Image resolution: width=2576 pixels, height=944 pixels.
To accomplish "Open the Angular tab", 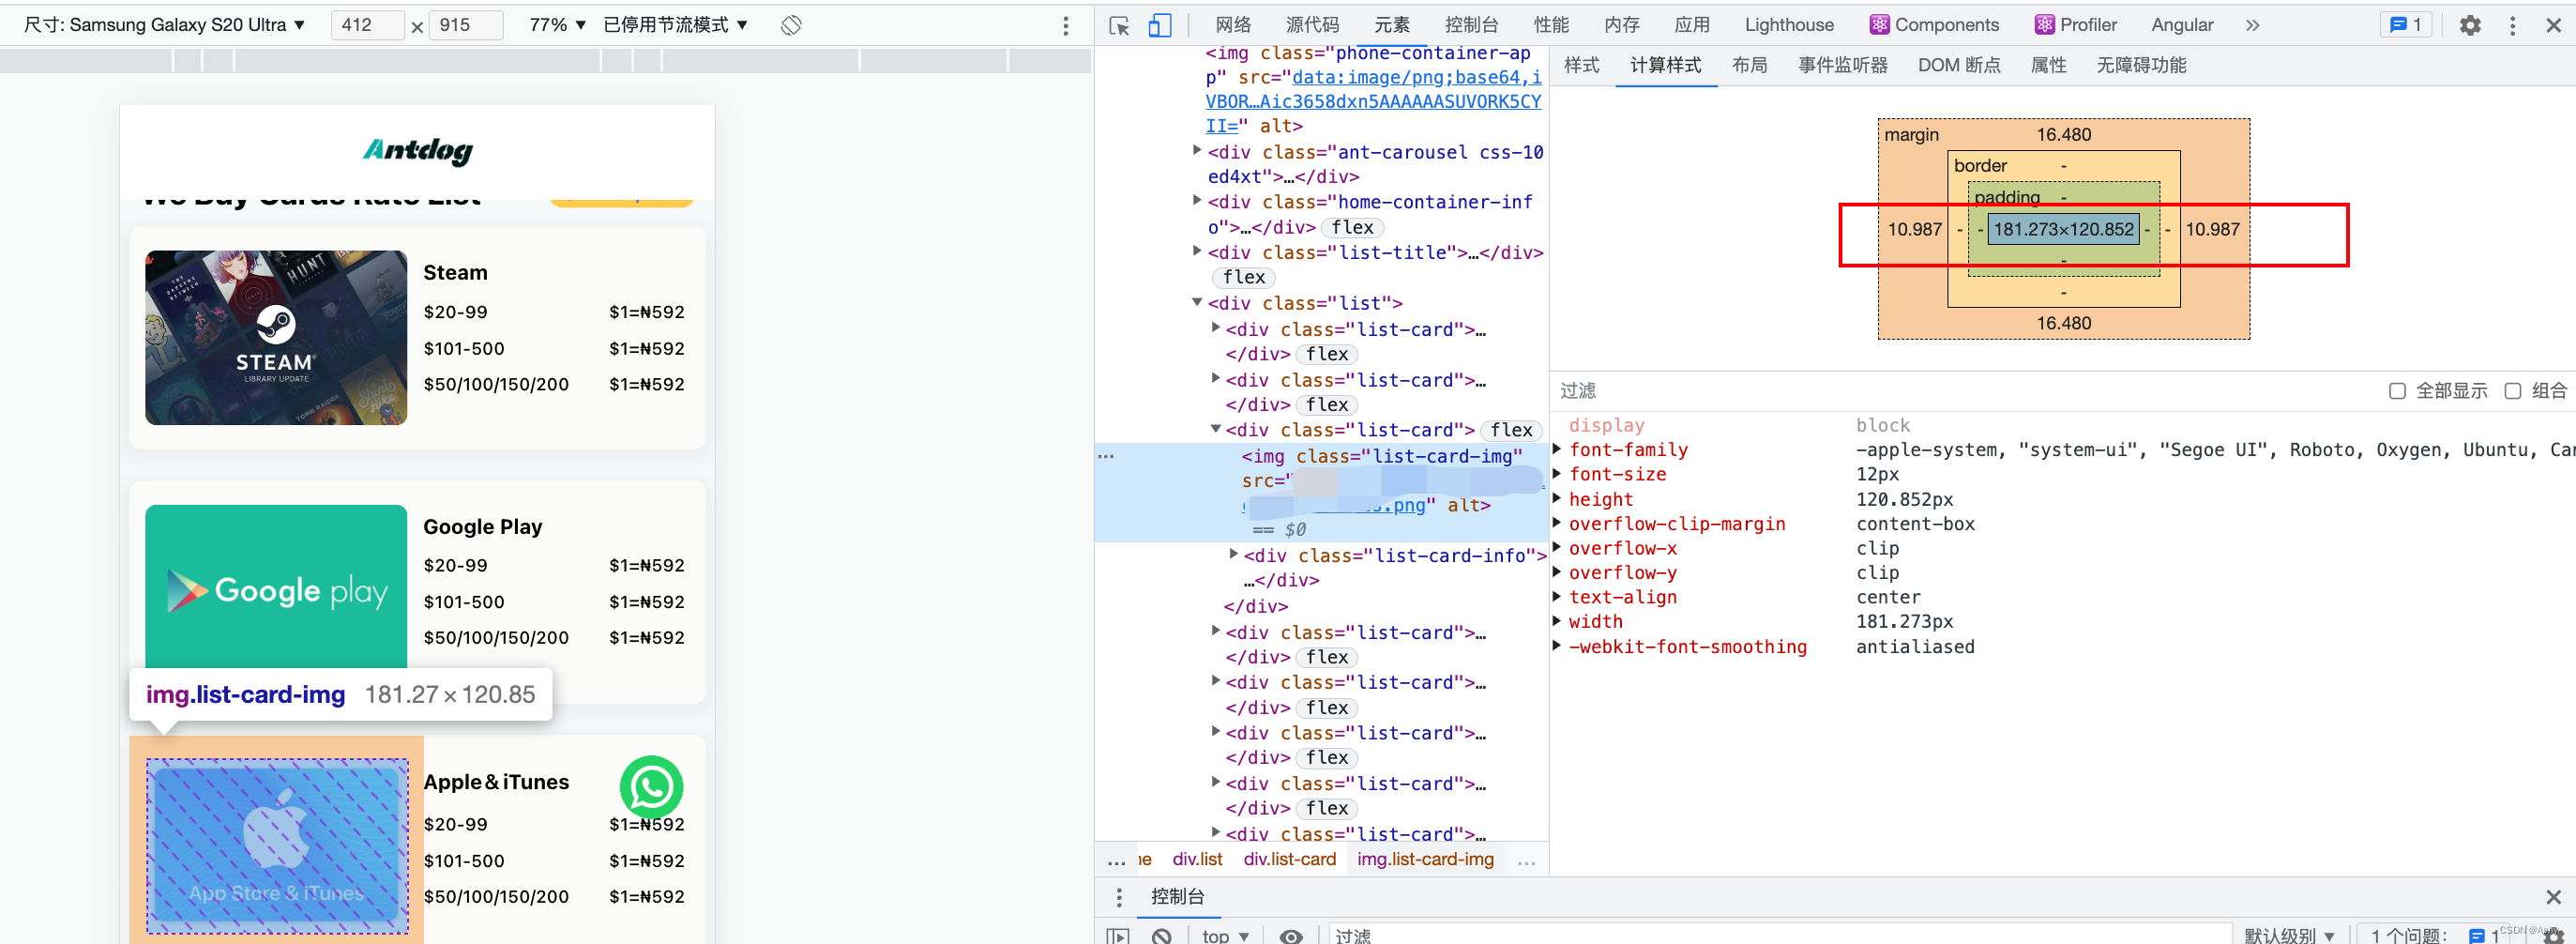I will coord(2181,25).
